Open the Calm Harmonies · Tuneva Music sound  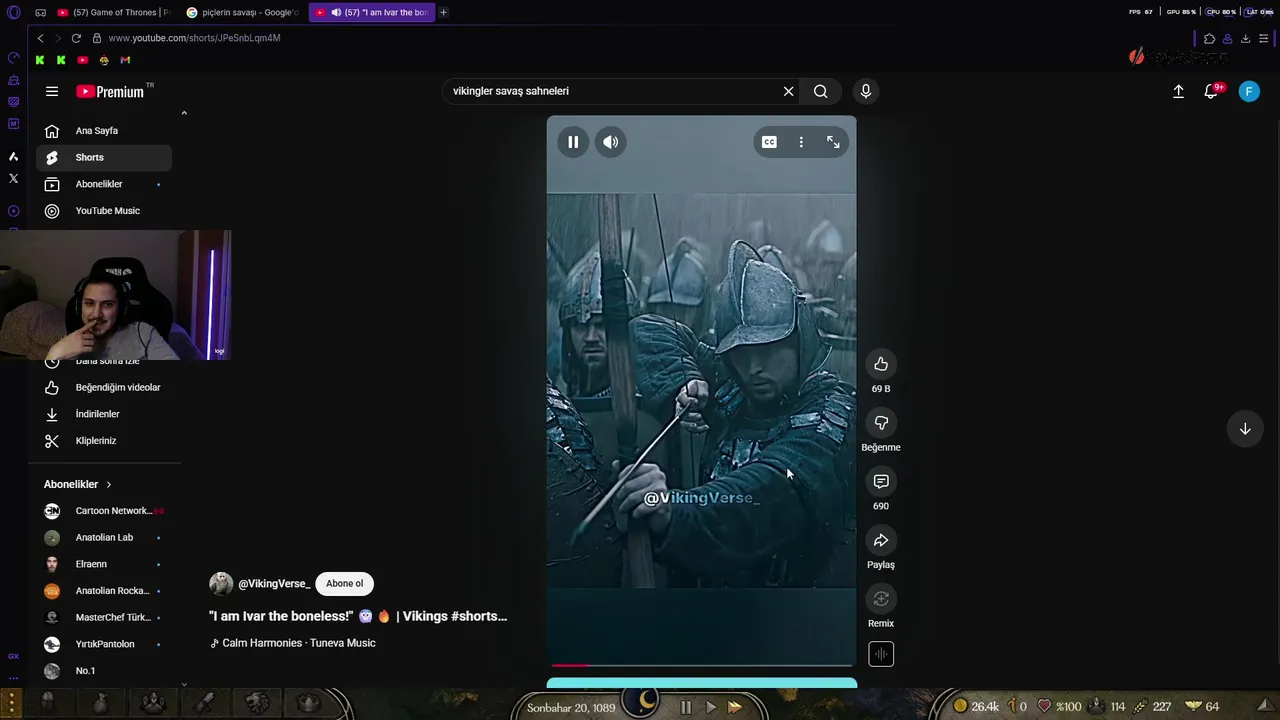(292, 643)
